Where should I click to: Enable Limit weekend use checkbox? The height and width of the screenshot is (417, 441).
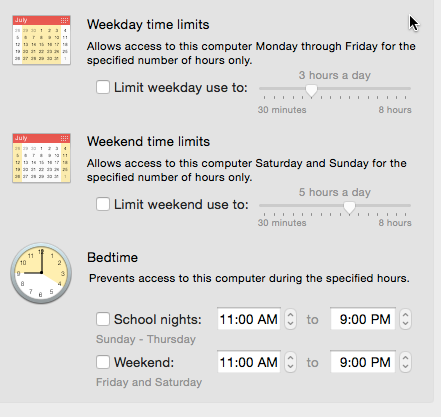(103, 204)
